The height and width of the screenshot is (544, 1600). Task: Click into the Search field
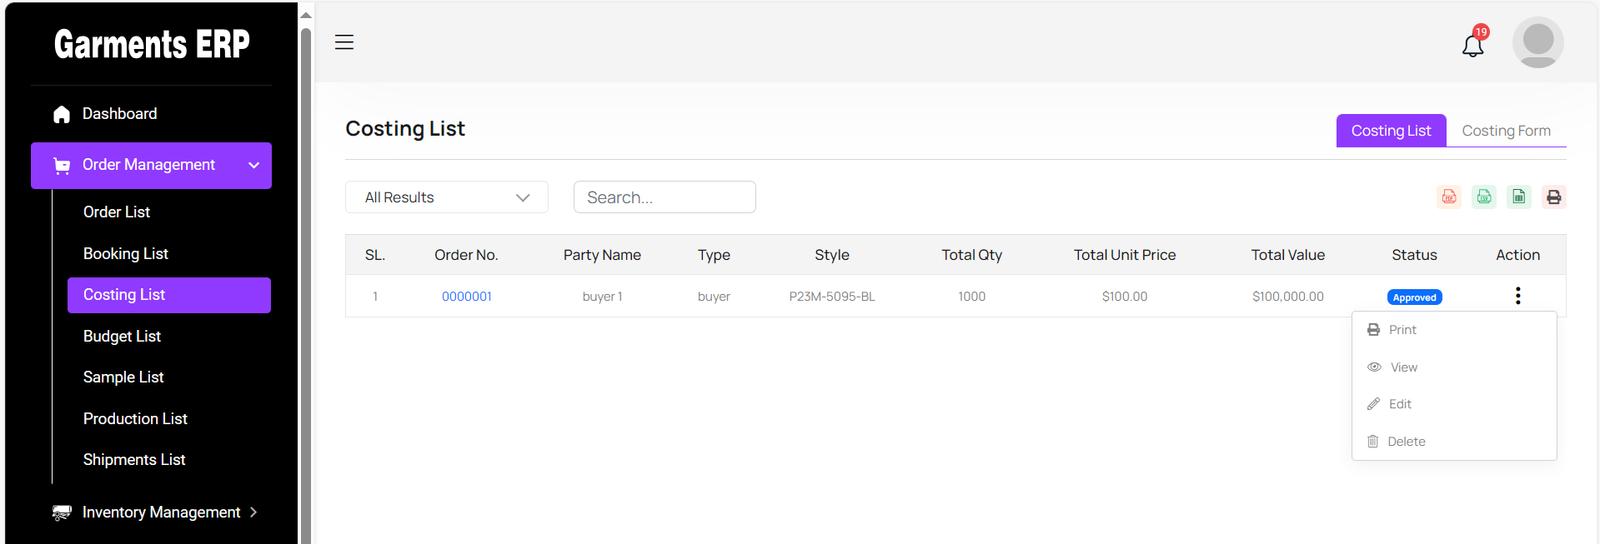pos(664,197)
